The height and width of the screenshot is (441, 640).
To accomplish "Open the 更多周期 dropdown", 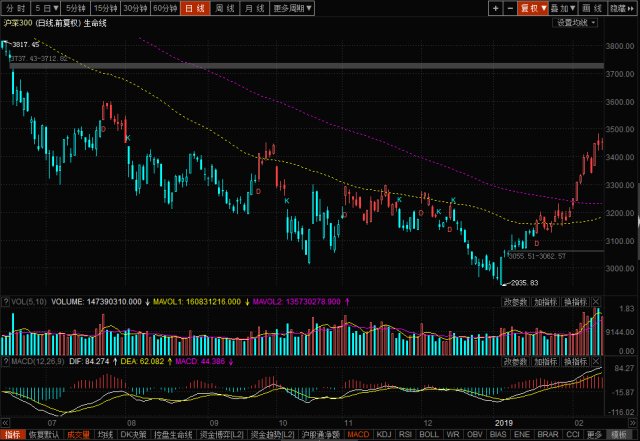I will [x=292, y=8].
